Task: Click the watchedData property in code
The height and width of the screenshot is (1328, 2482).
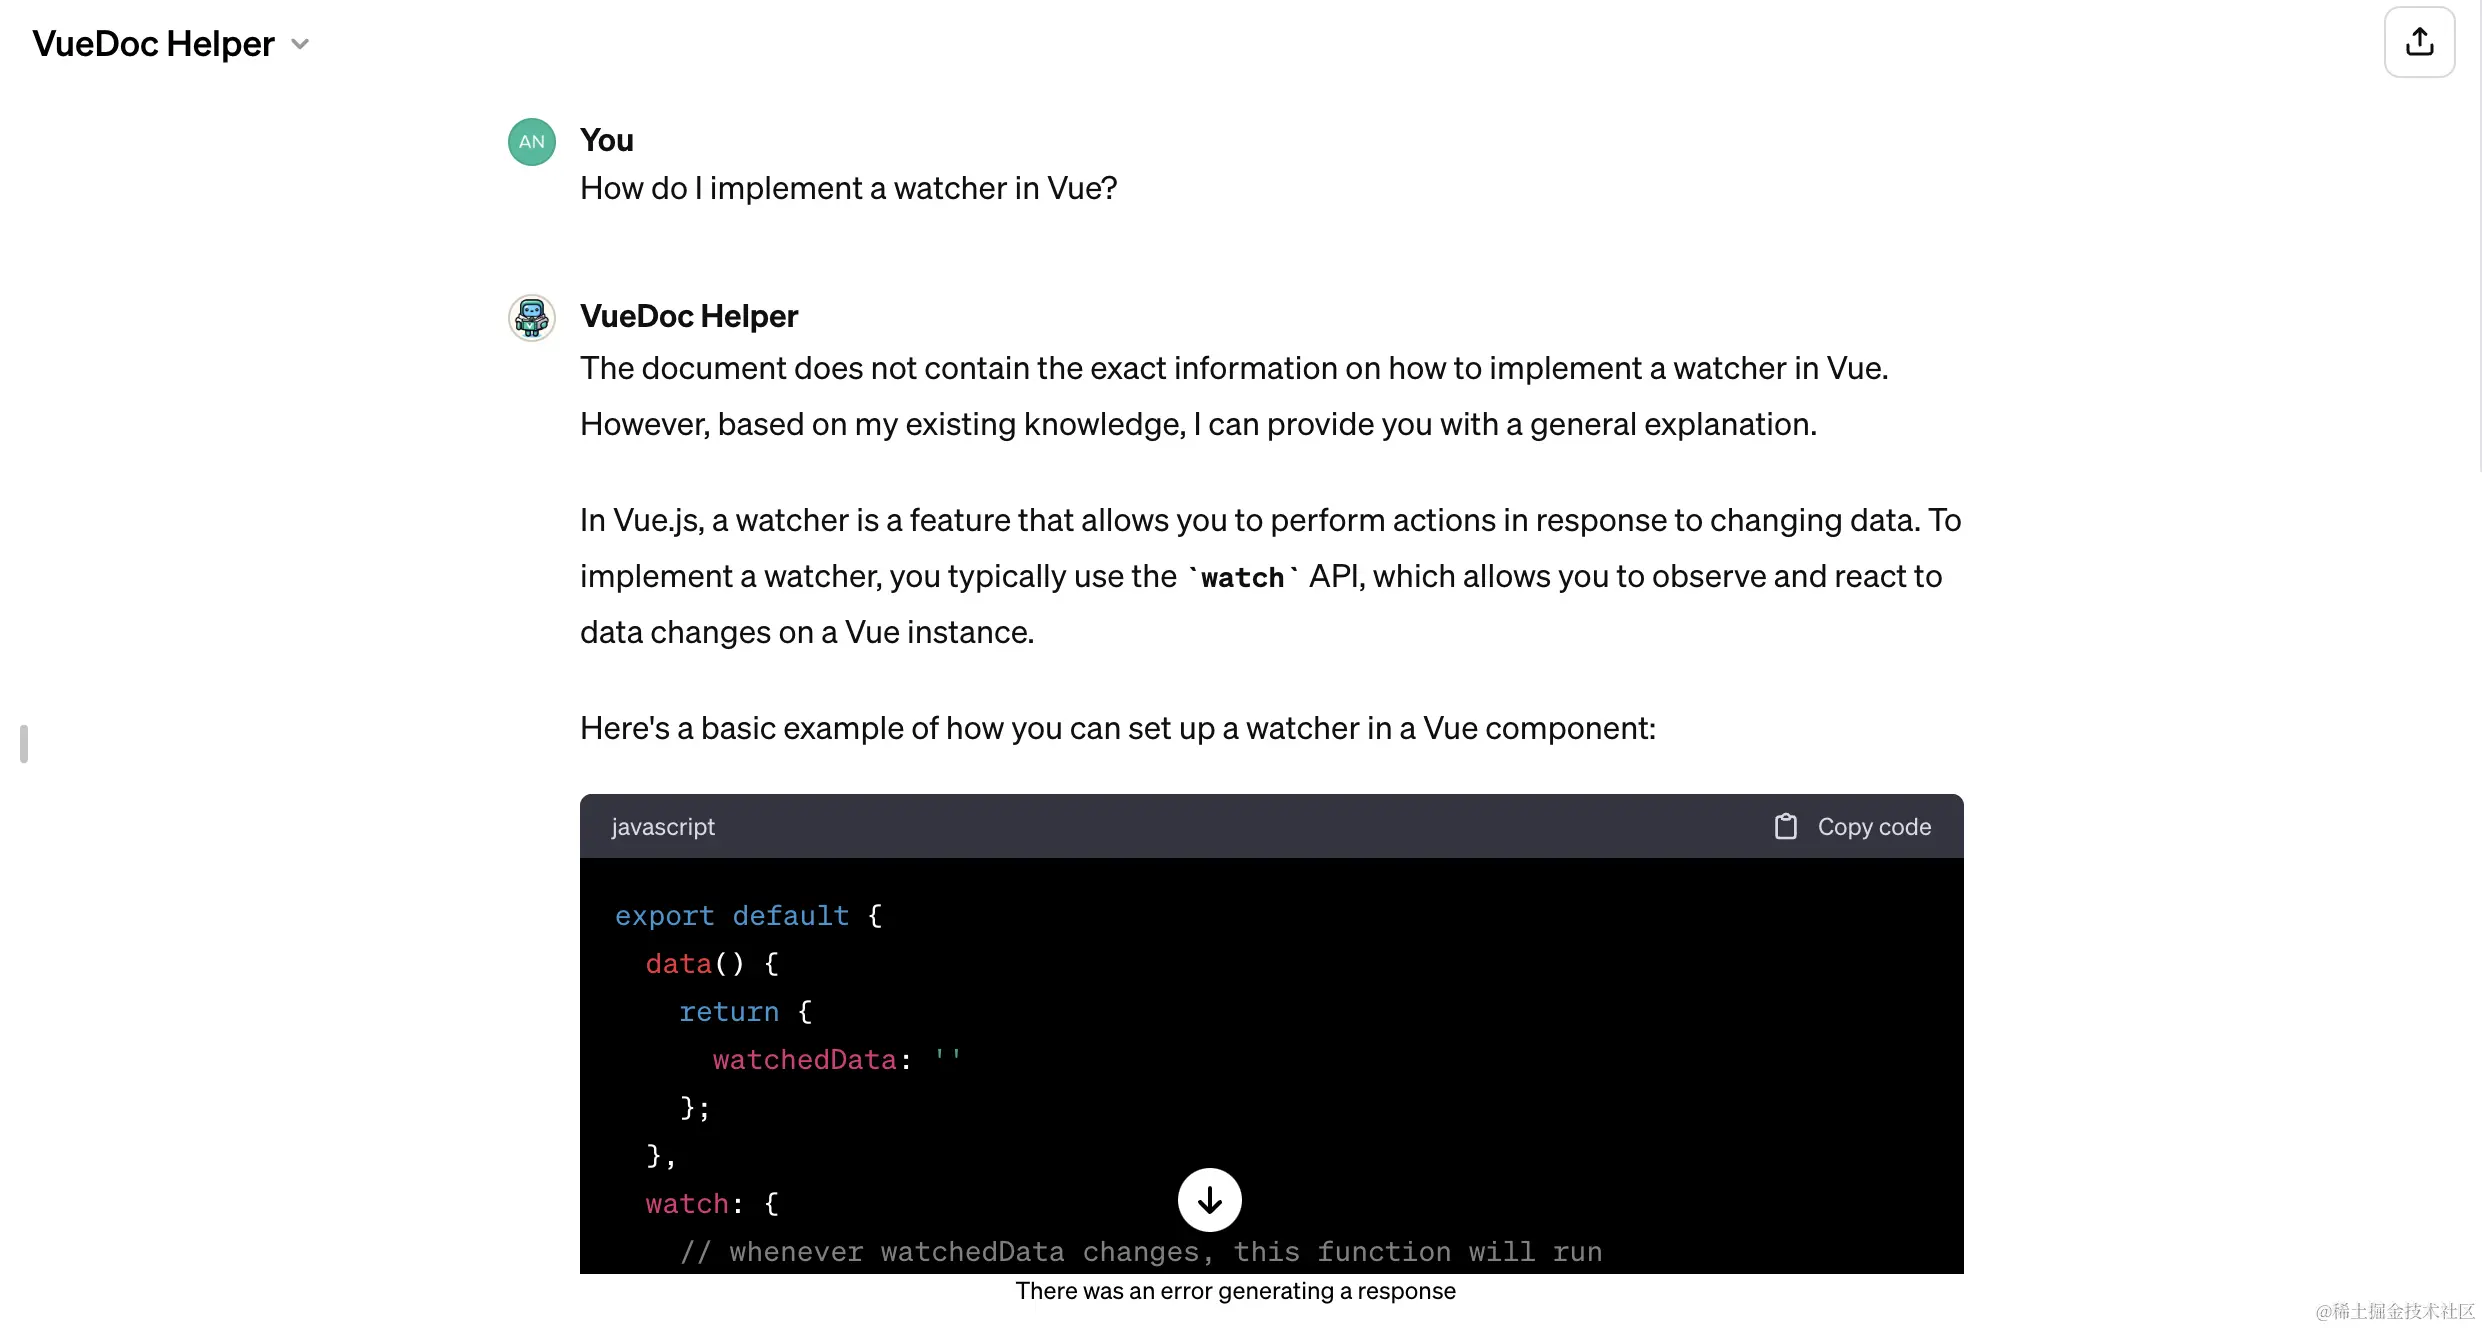Action: 803,1060
